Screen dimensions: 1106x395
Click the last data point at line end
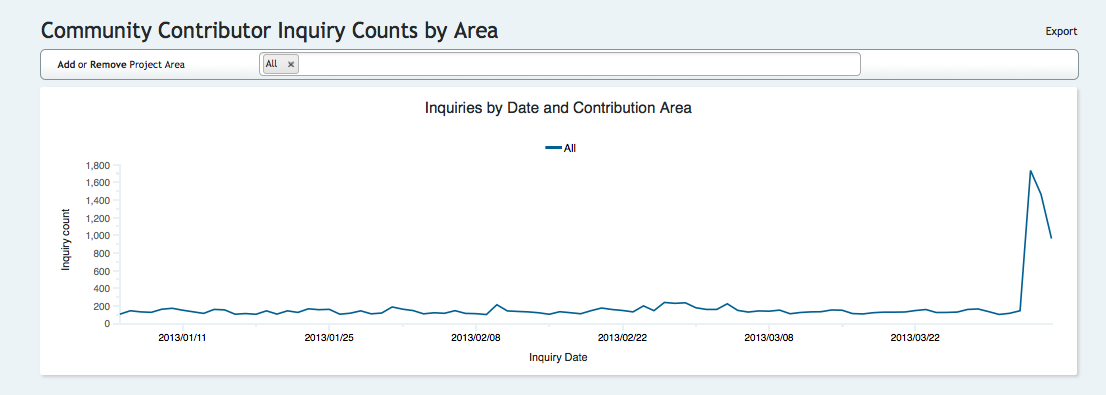coord(1052,238)
